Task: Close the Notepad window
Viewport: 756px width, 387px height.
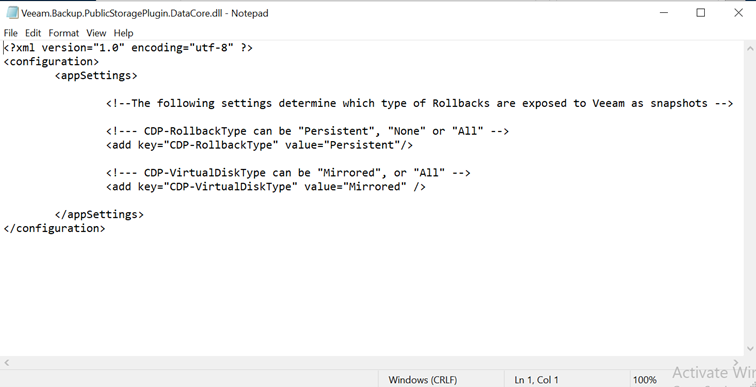Action: pos(738,13)
